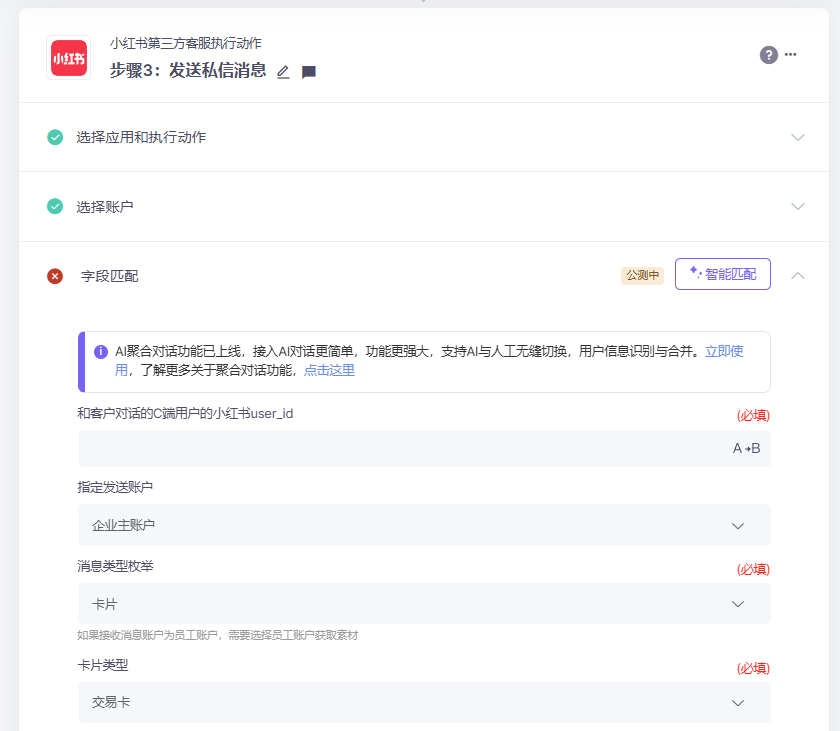Expand the 选择应用和执行动作 section chevron
The image size is (840, 731).
(797, 137)
